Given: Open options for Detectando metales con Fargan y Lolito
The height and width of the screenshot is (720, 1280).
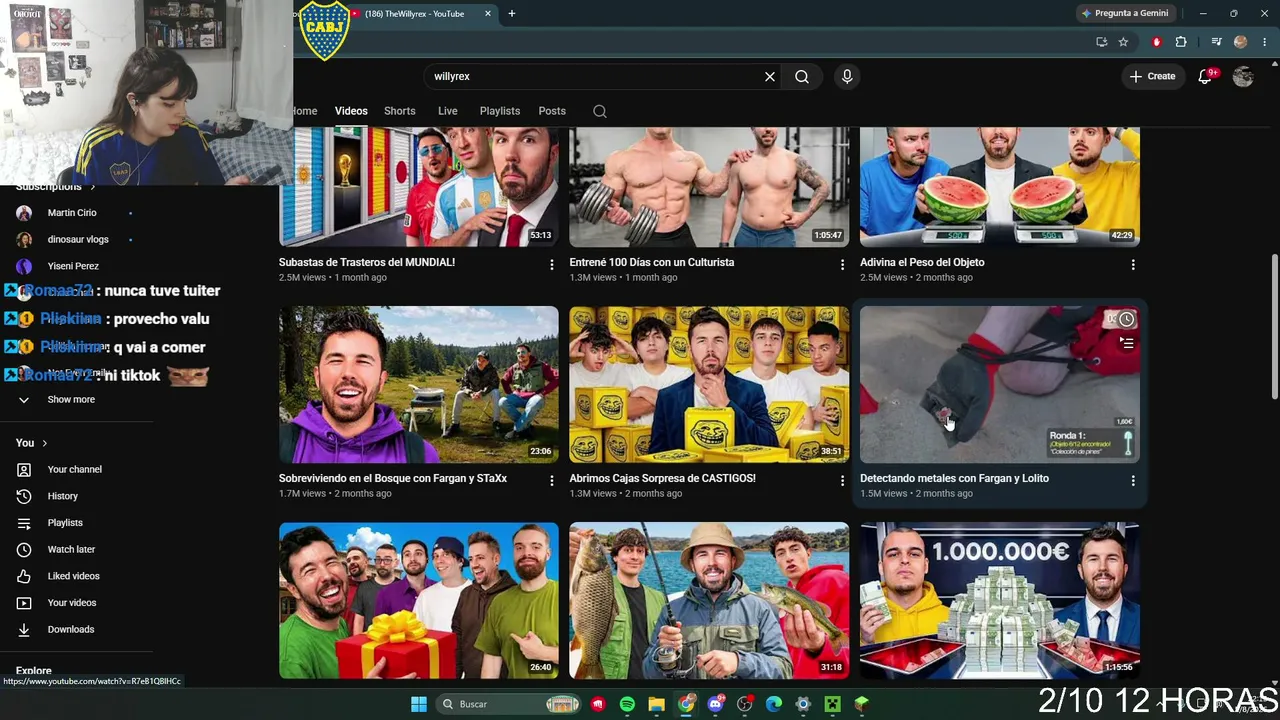Looking at the screenshot, I should (x=1133, y=481).
